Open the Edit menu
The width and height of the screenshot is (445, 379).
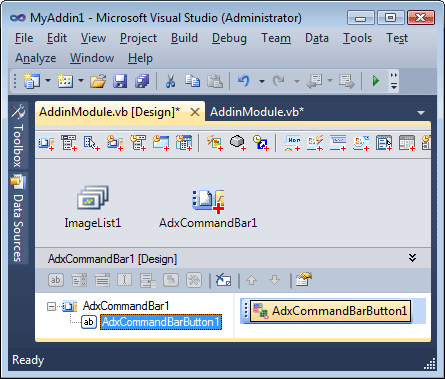[57, 38]
